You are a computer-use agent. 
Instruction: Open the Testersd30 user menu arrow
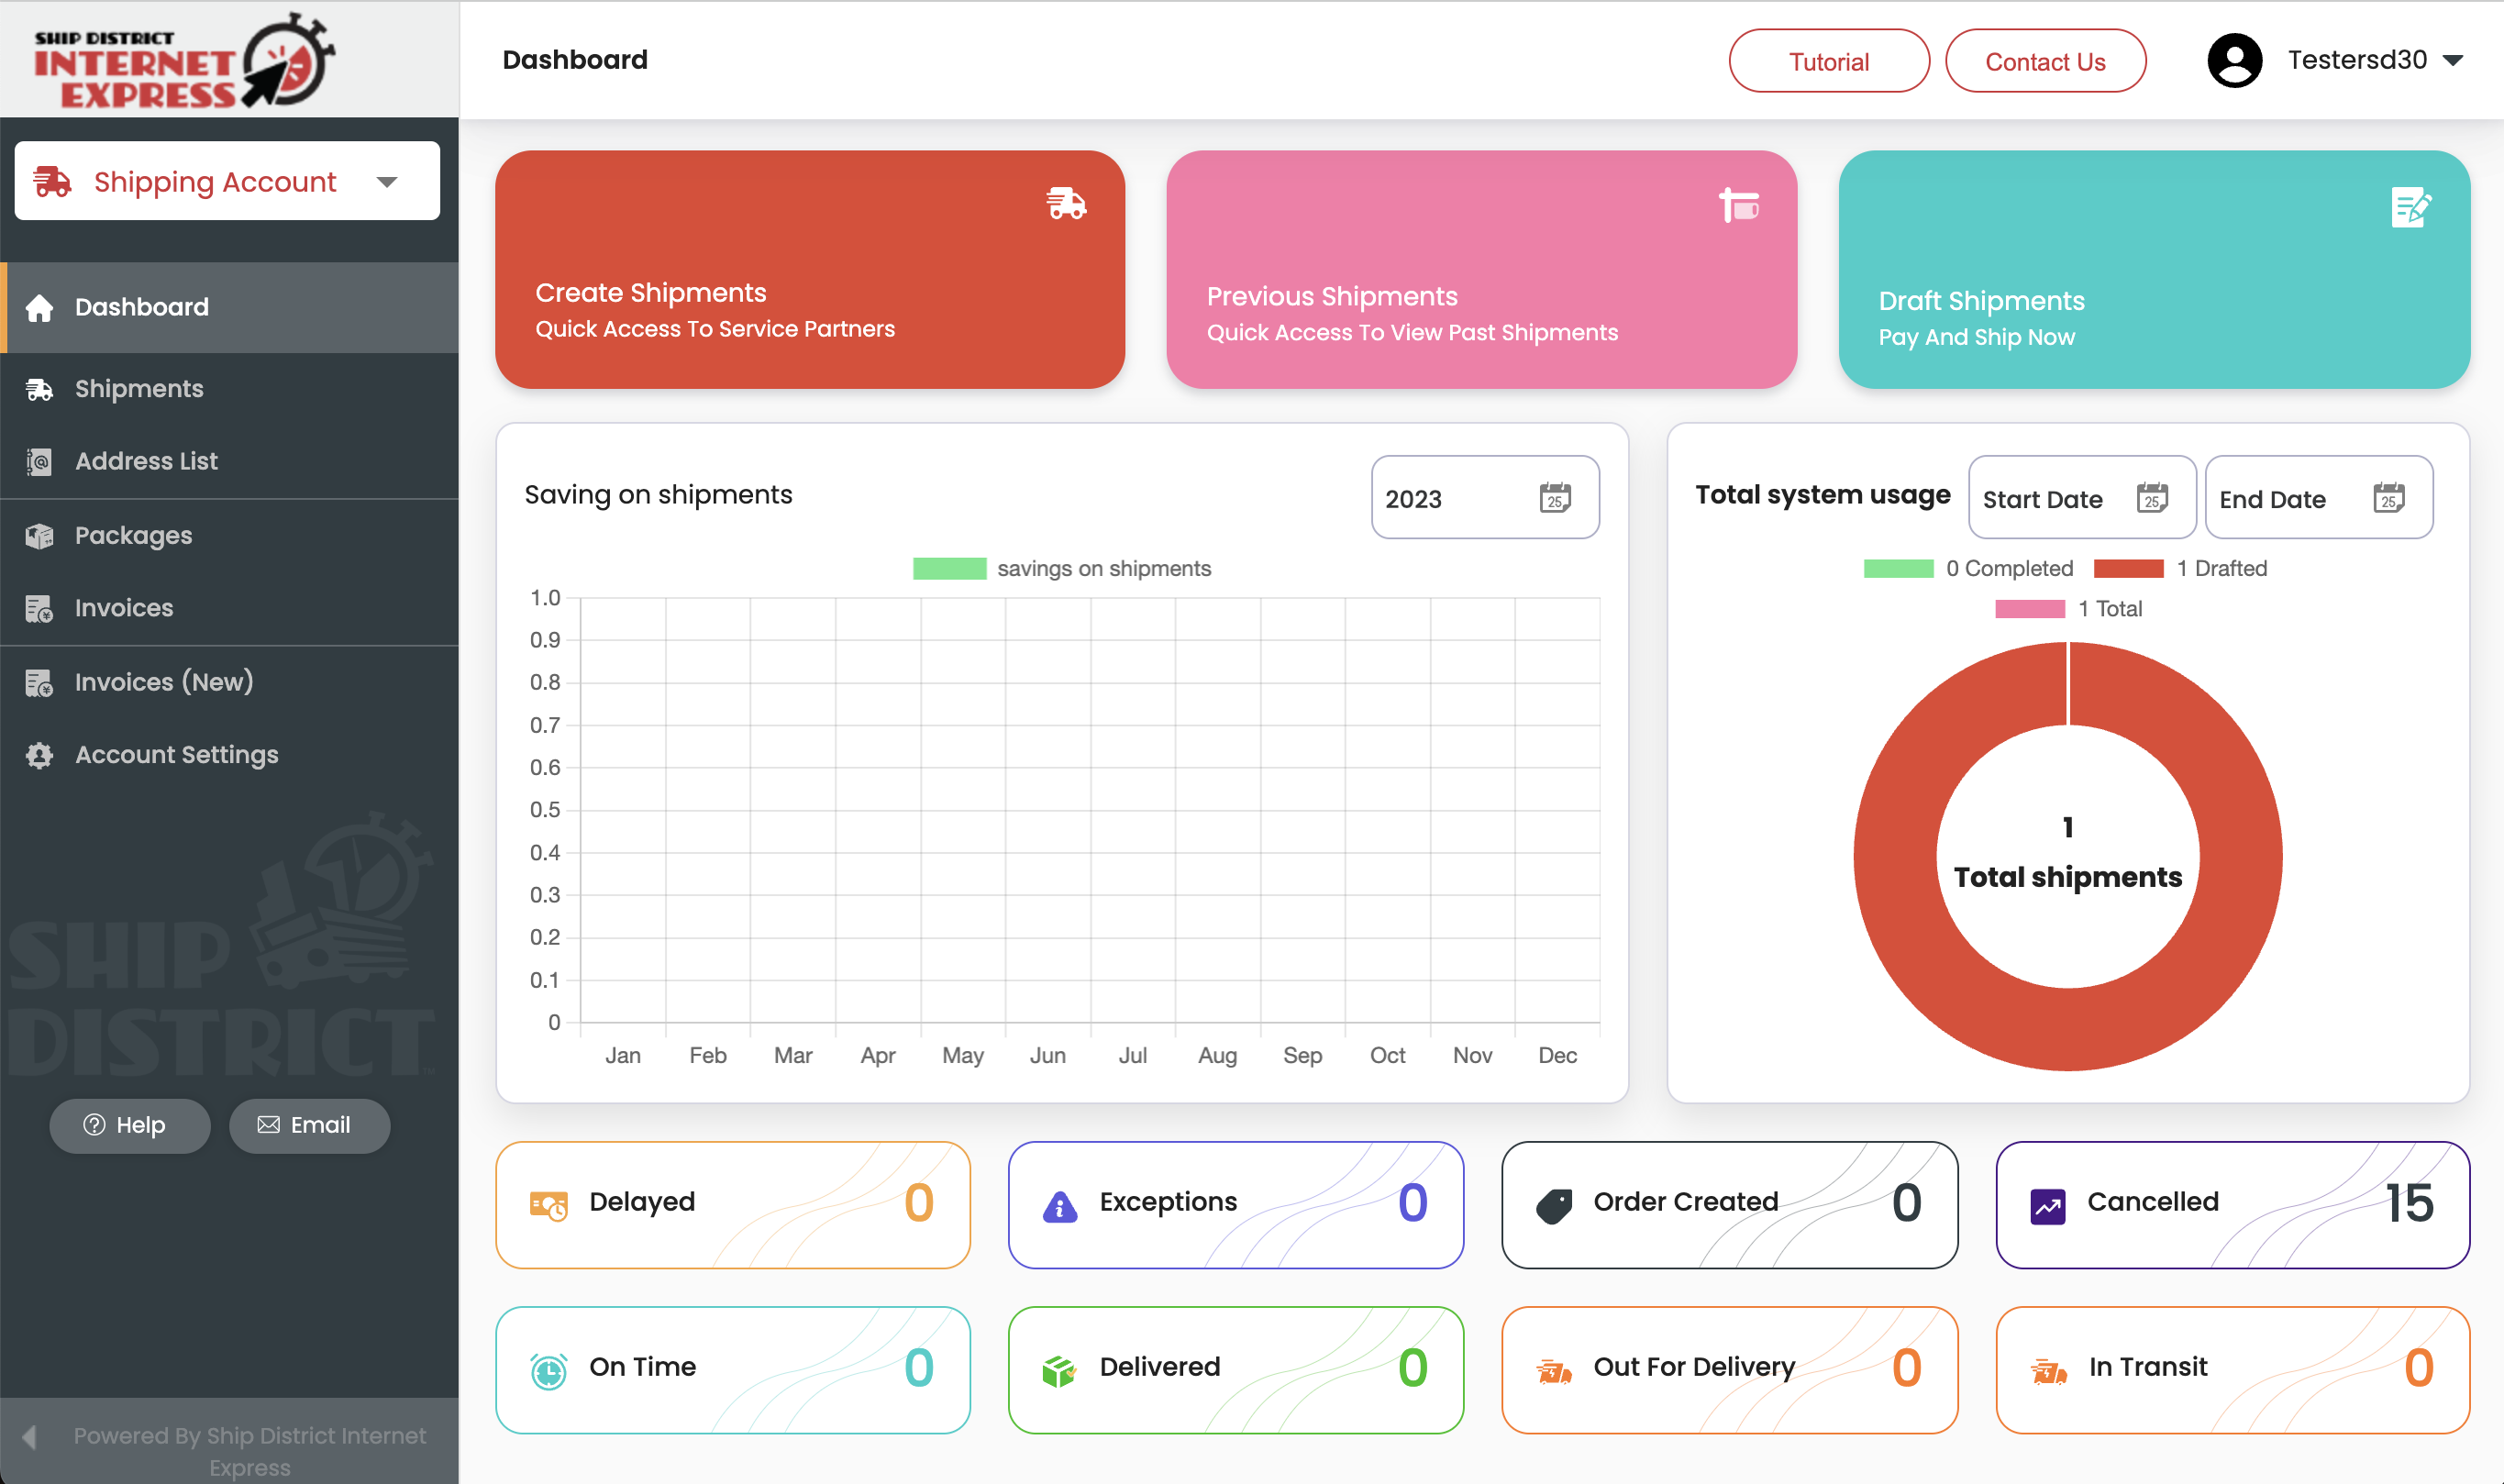pyautogui.click(x=2452, y=61)
